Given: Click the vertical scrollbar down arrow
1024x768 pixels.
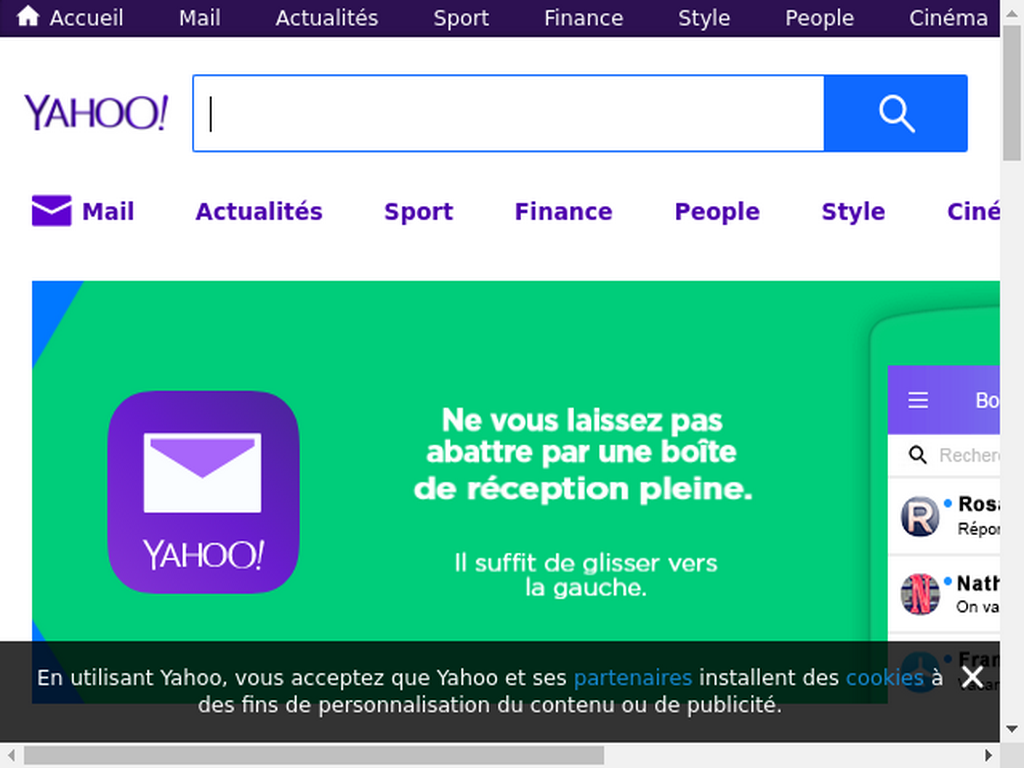Looking at the screenshot, I should click(x=1012, y=729).
